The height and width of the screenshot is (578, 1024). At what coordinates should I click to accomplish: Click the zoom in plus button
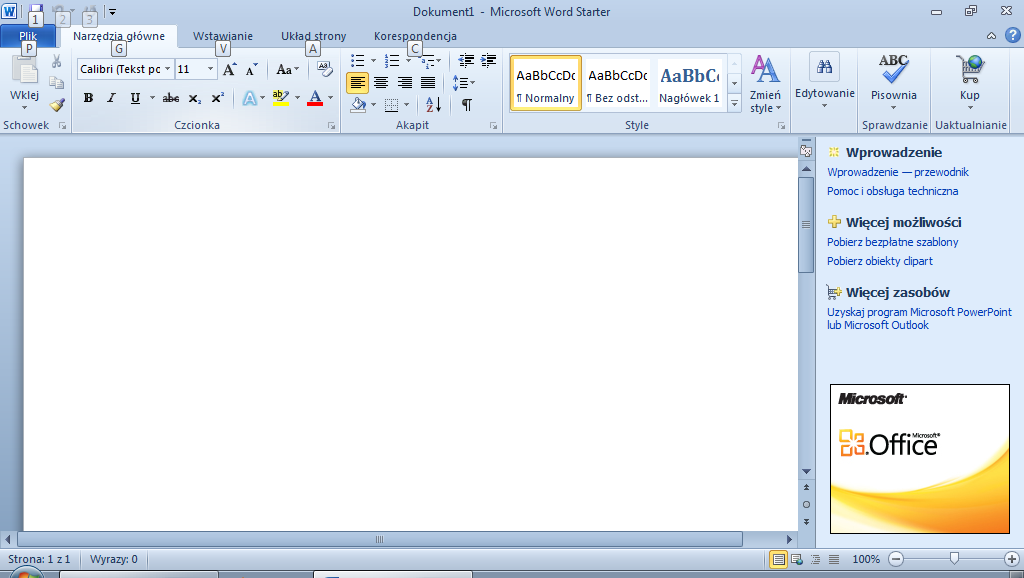pos(1012,559)
